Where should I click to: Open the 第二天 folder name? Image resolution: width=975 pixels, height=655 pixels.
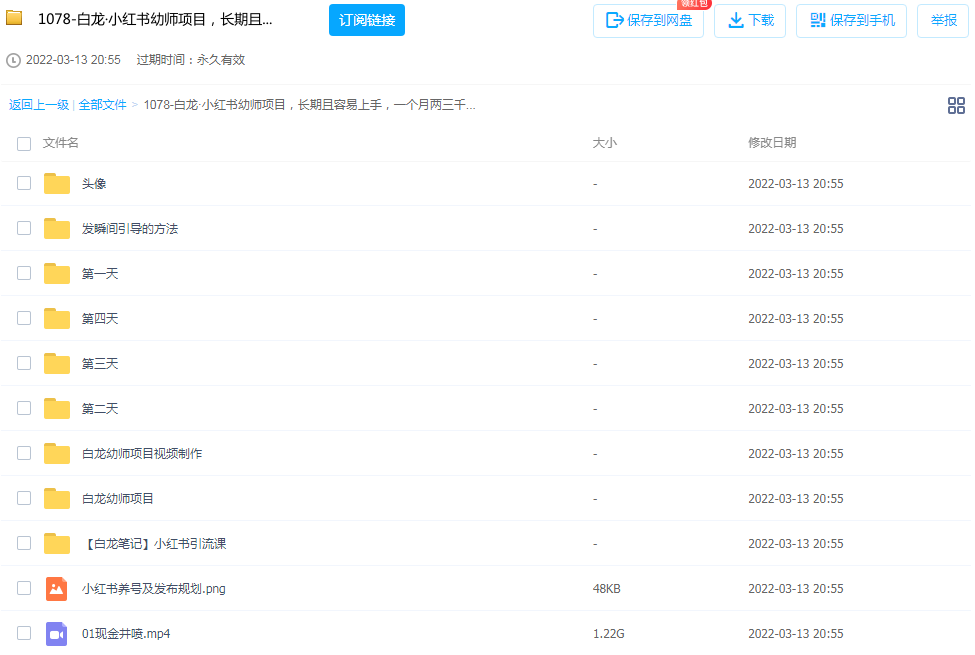[x=100, y=409]
